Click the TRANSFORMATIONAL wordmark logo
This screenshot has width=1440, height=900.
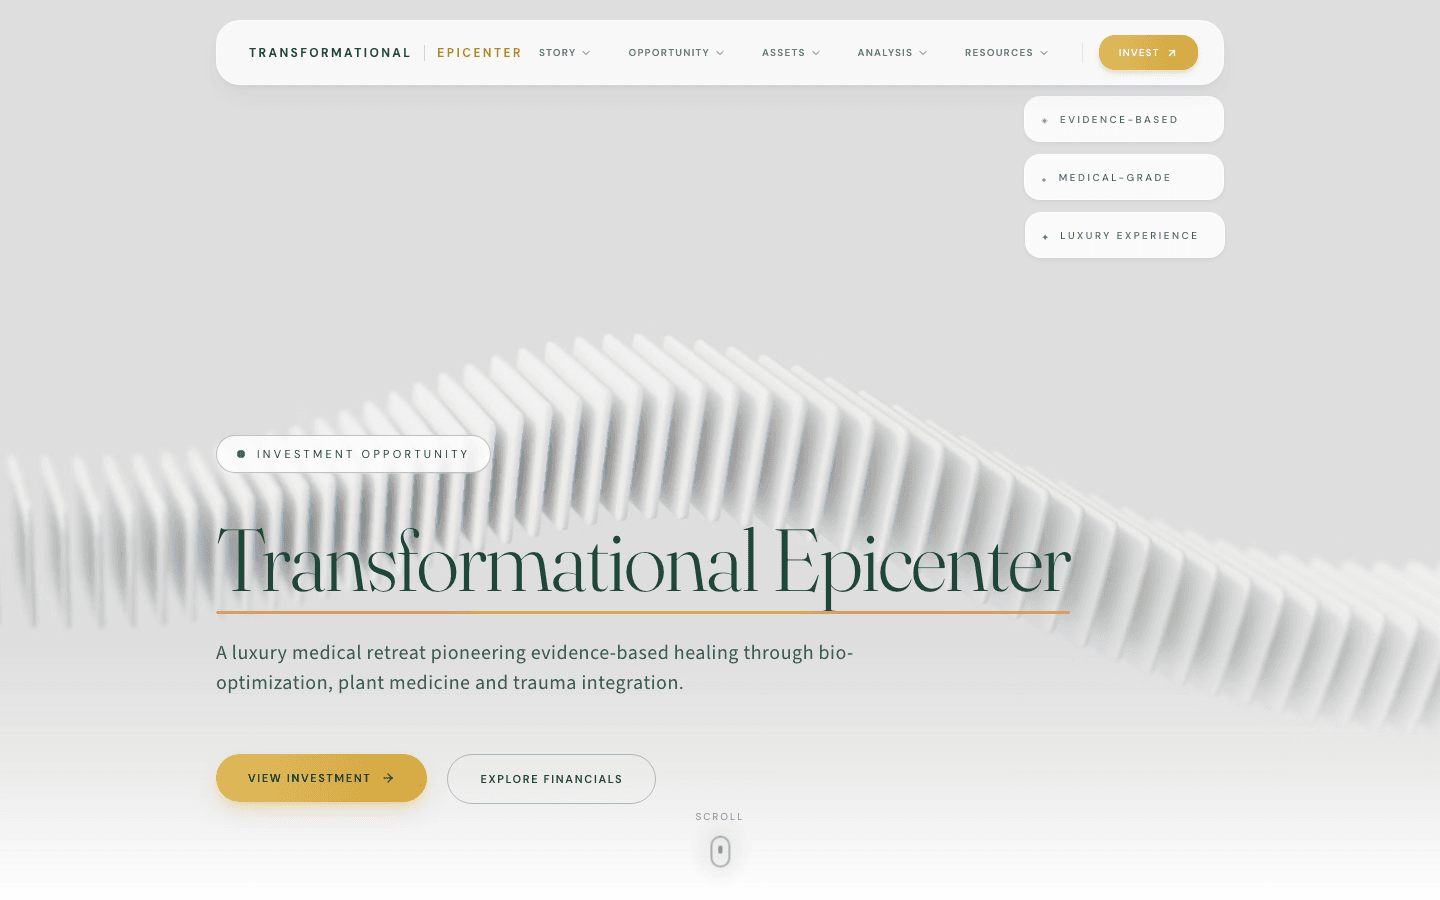[330, 52]
